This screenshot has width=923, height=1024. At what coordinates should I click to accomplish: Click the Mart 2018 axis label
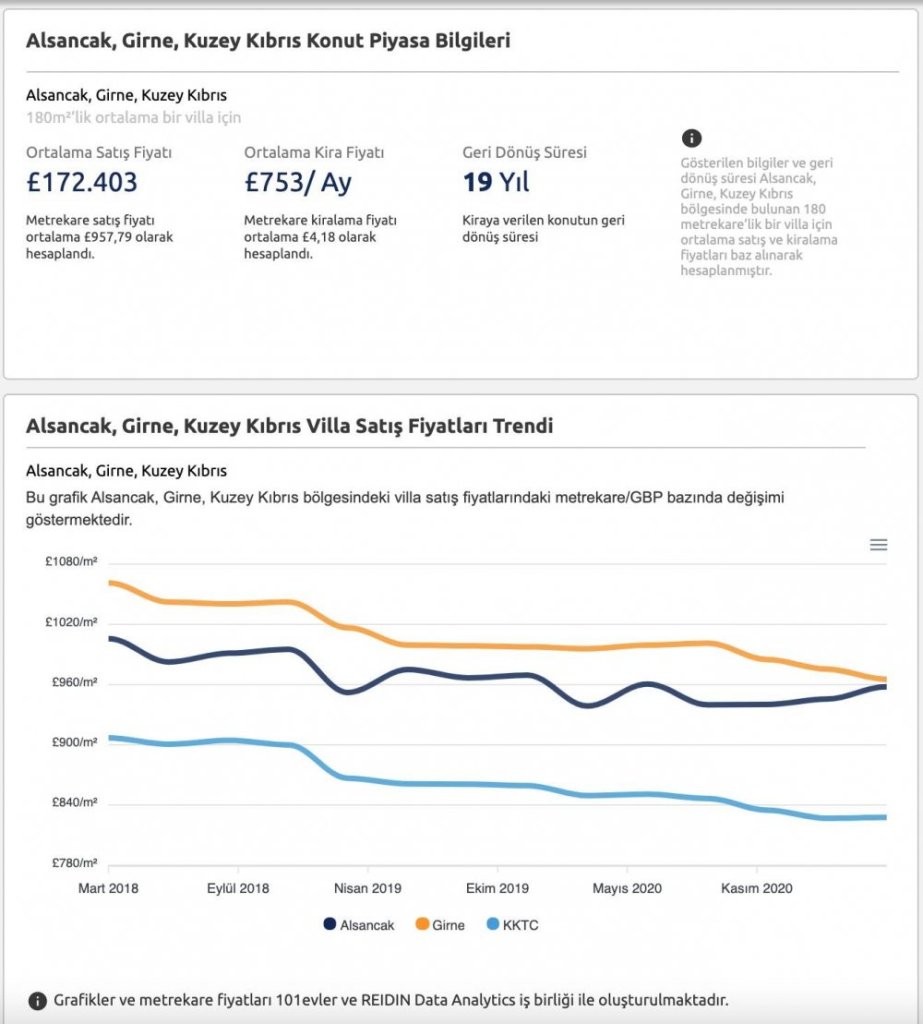click(108, 888)
